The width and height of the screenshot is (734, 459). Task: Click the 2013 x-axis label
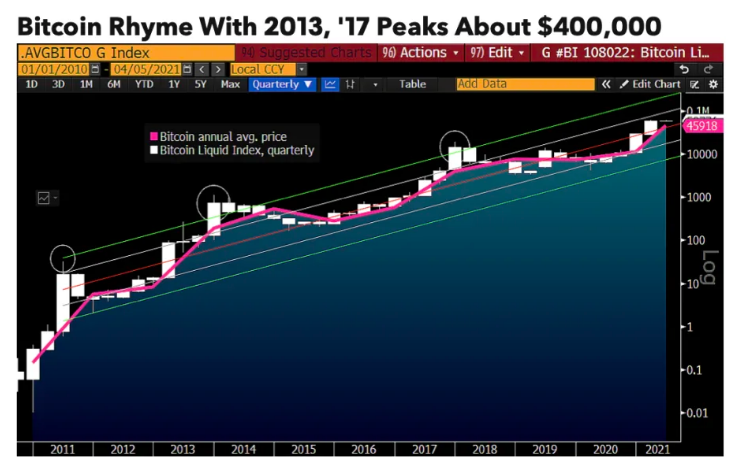point(183,450)
